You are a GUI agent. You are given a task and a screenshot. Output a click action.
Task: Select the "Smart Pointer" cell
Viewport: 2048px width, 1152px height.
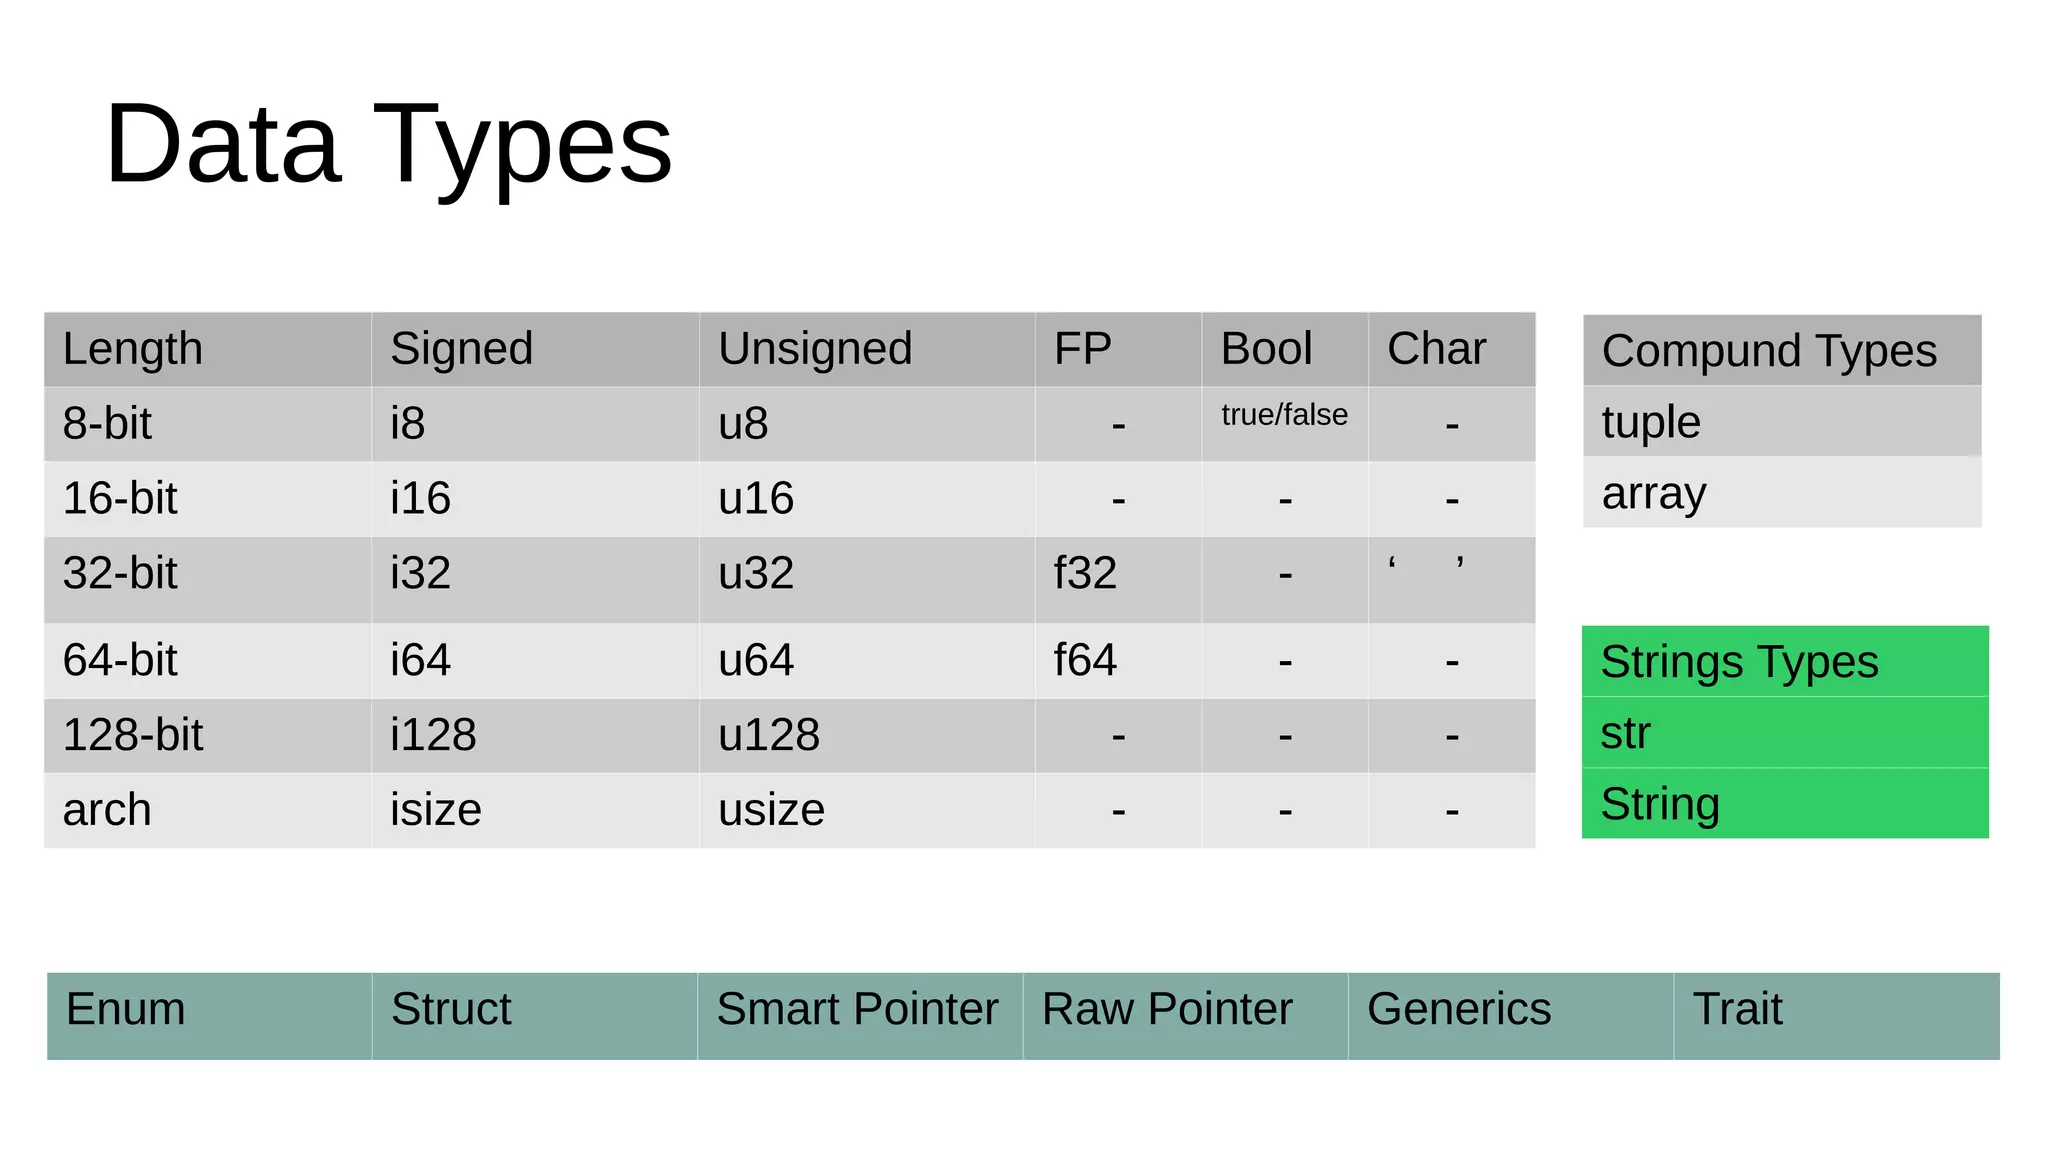click(857, 1009)
